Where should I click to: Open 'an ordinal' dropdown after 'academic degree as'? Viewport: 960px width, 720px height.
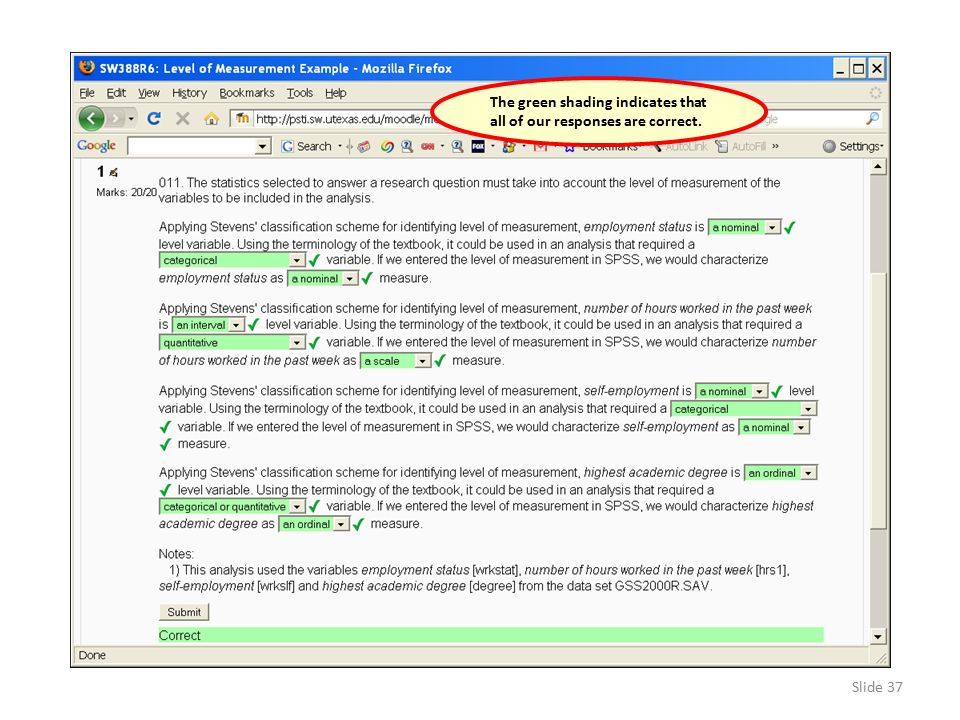tap(314, 524)
